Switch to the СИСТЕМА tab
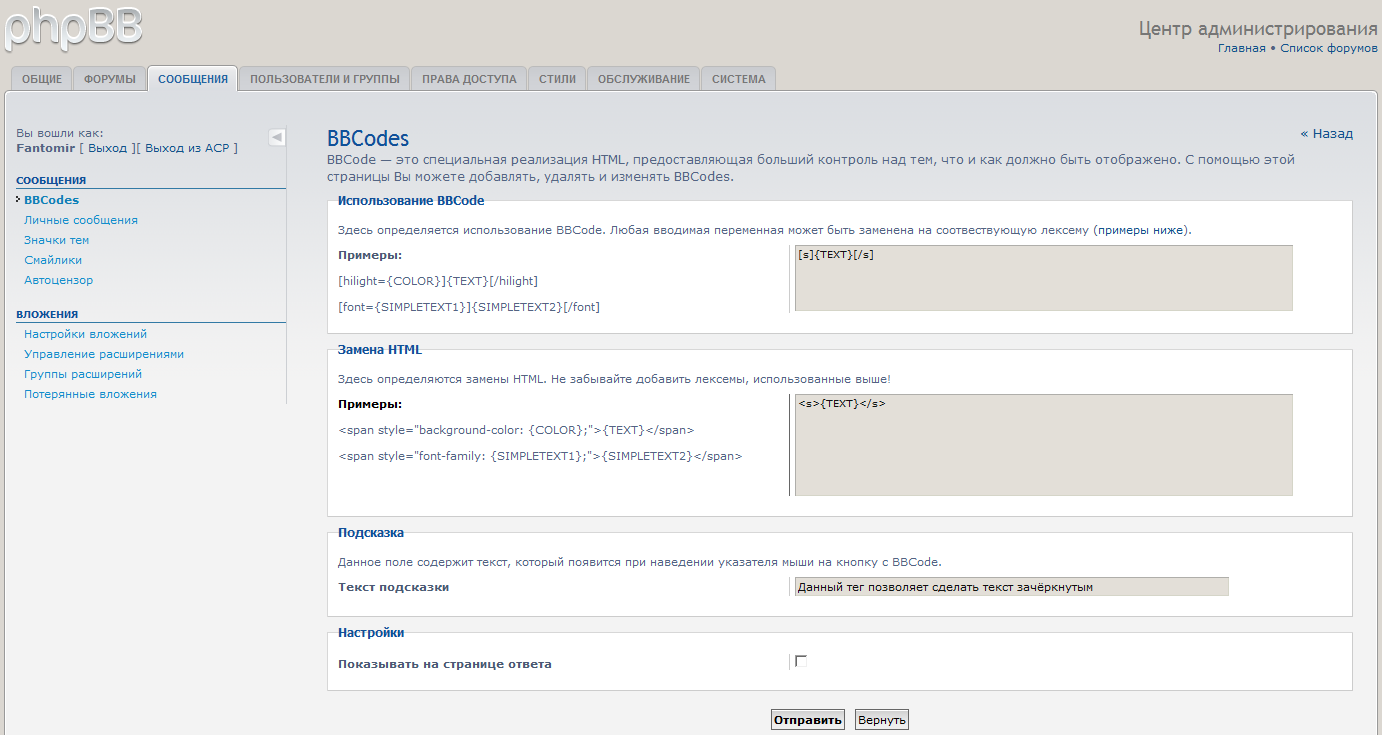Viewport: 1382px width, 735px height. point(739,79)
